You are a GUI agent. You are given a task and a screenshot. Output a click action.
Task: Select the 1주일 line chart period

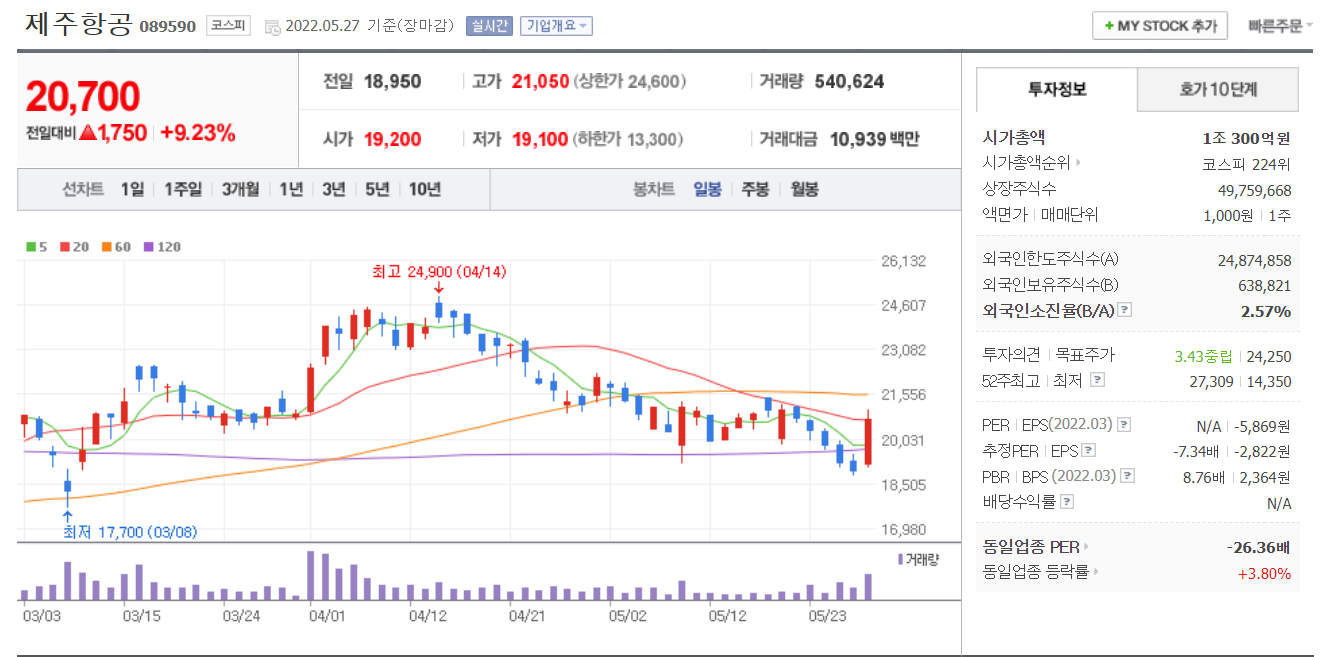click(x=183, y=189)
